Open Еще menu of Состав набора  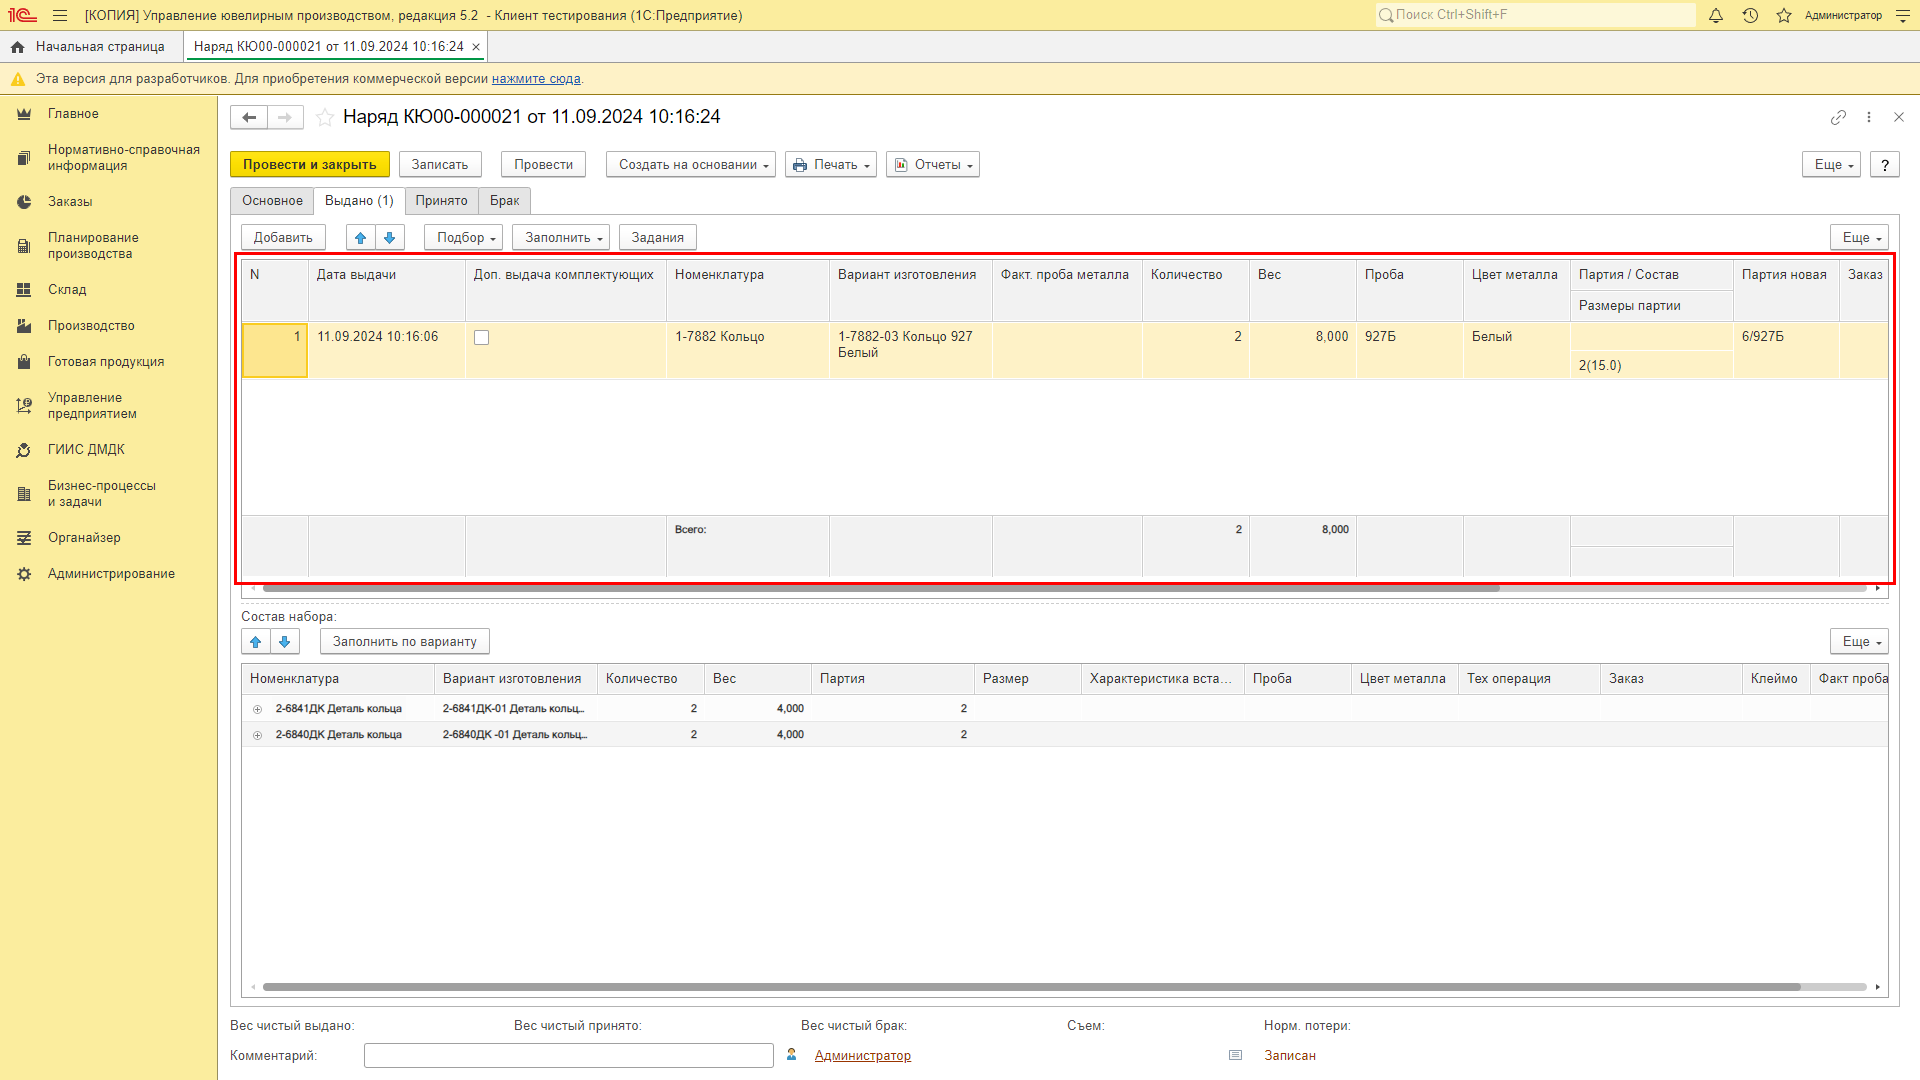(x=1860, y=642)
